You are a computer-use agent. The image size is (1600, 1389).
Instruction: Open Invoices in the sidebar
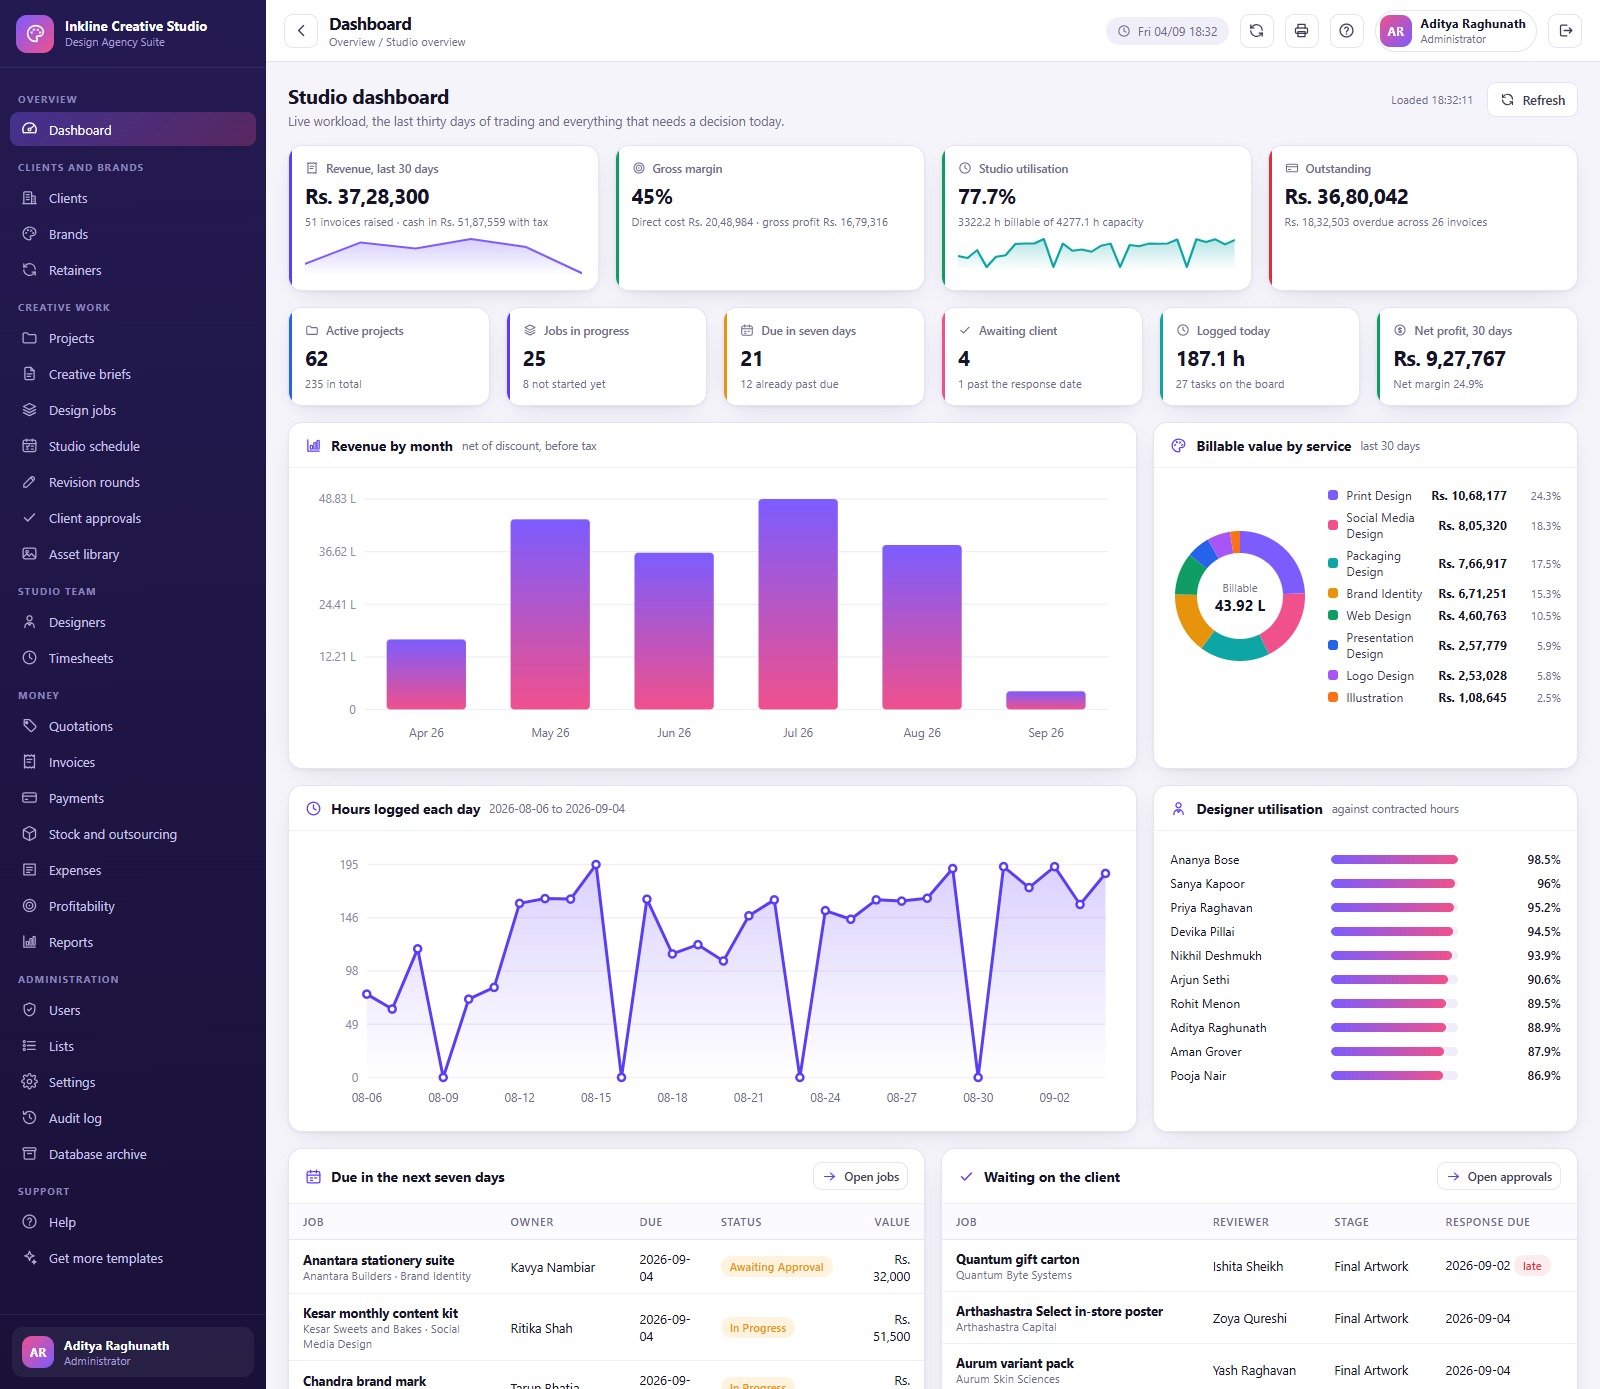pos(133,762)
